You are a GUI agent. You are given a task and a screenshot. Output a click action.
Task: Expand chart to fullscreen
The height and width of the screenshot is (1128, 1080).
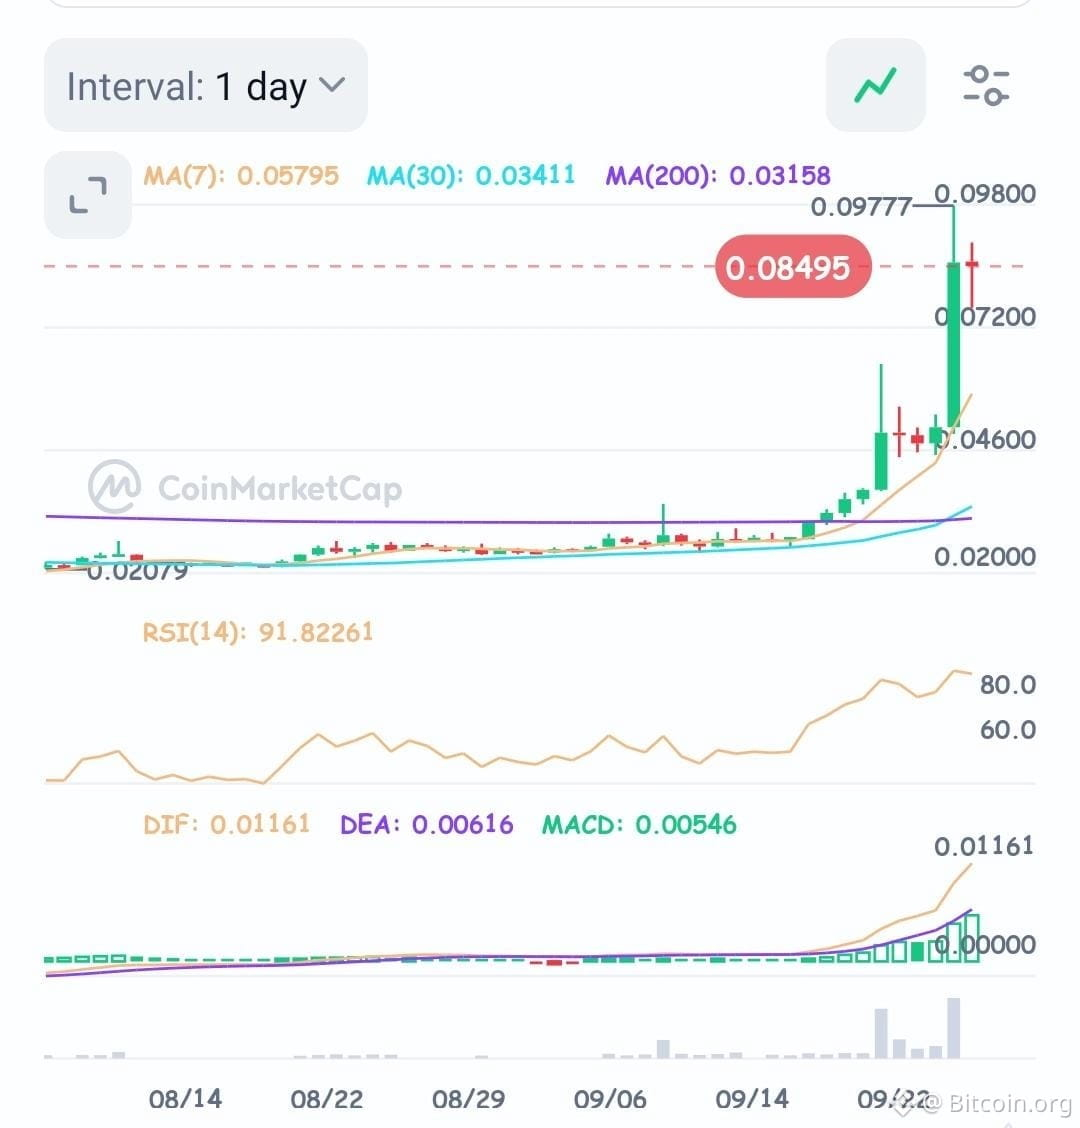click(x=88, y=195)
